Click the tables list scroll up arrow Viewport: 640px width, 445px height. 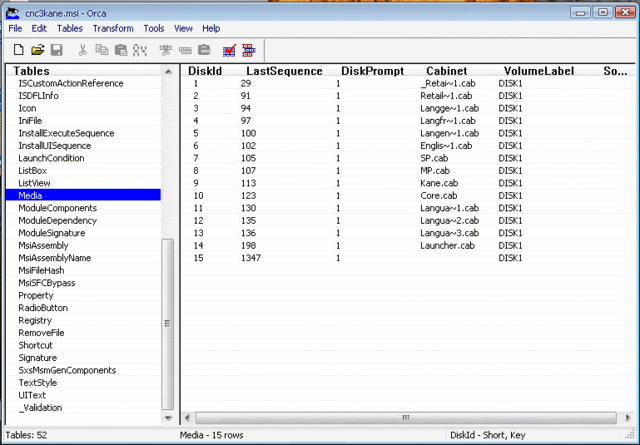pyautogui.click(x=168, y=71)
